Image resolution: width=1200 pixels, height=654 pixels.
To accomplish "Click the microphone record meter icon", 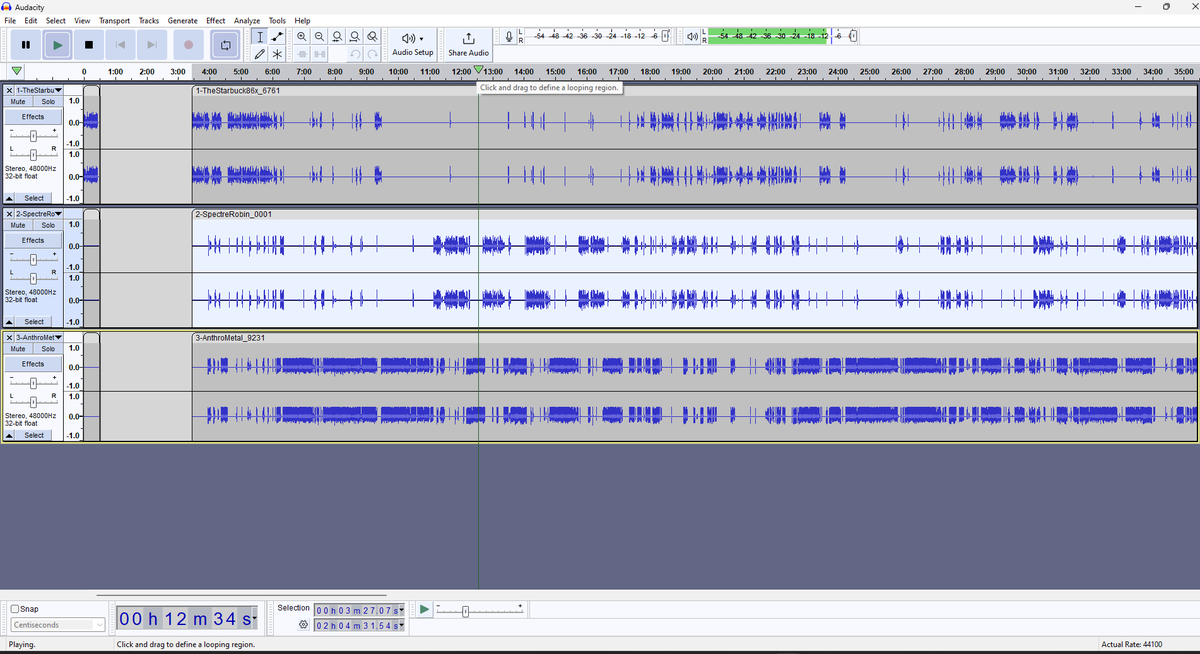I will [510, 37].
